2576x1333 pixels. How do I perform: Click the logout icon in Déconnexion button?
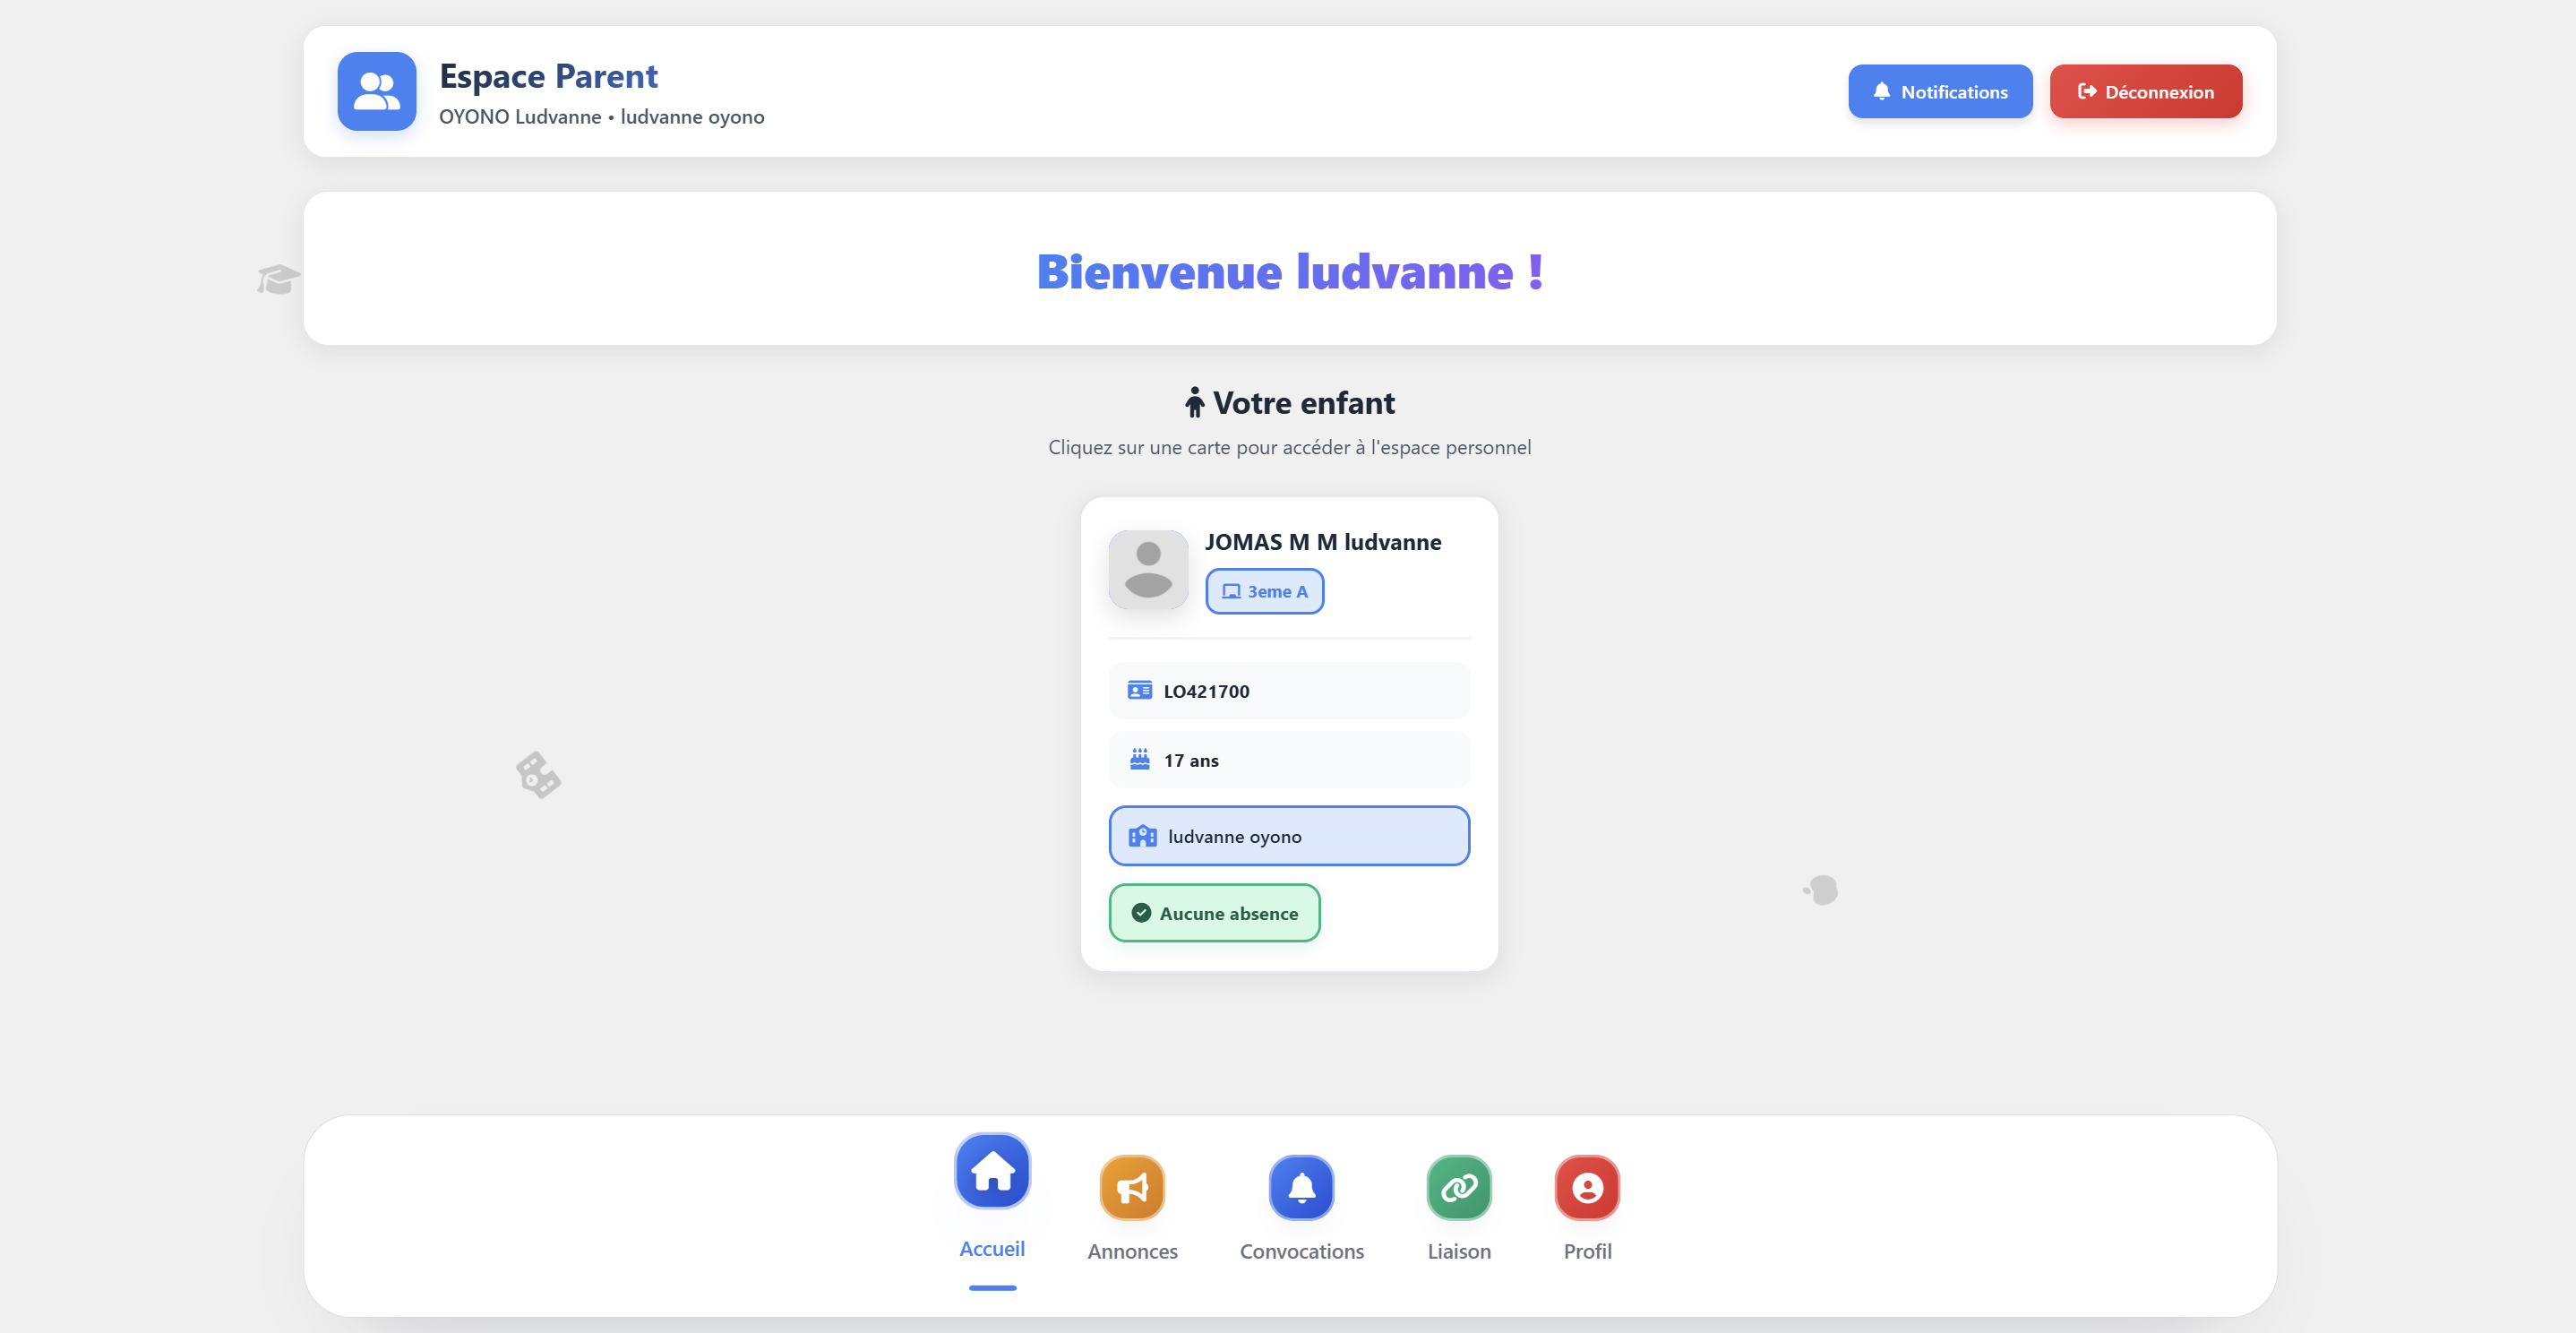point(2089,91)
